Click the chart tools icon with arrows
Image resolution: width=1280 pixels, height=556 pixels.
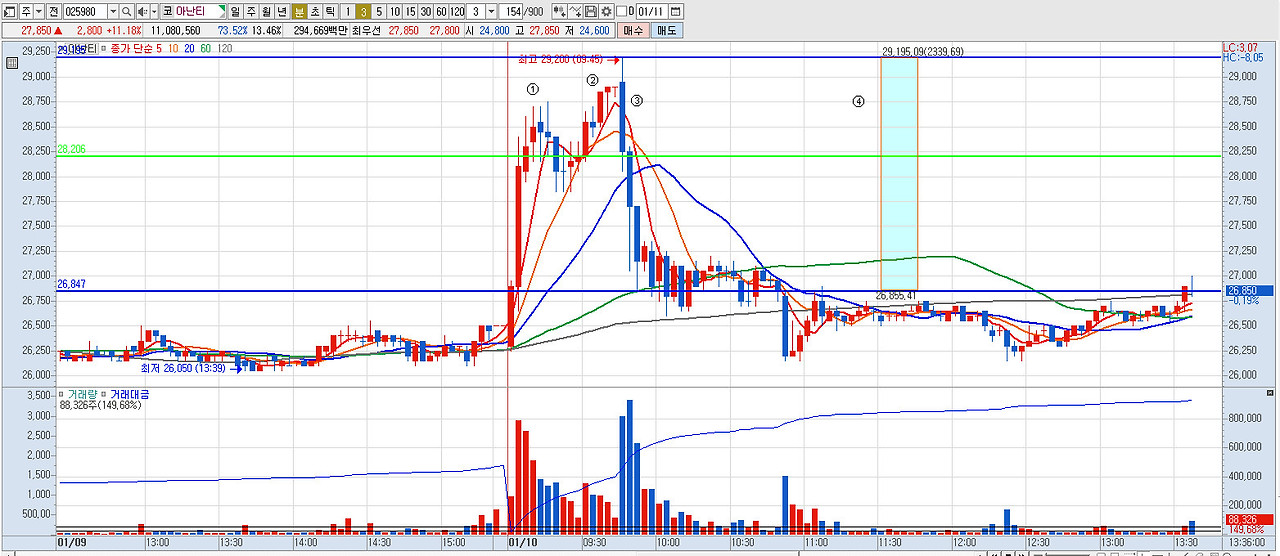pyautogui.click(x=560, y=12)
